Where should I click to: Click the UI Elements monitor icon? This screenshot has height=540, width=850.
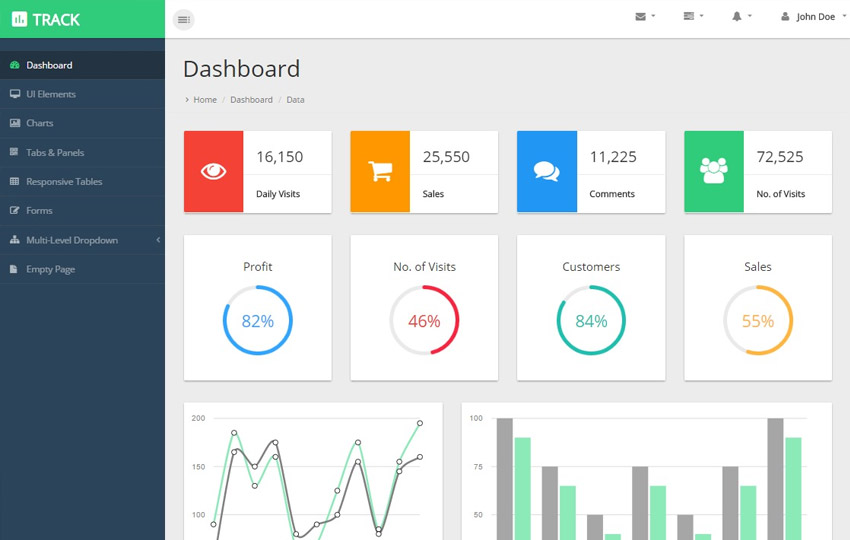(x=15, y=94)
